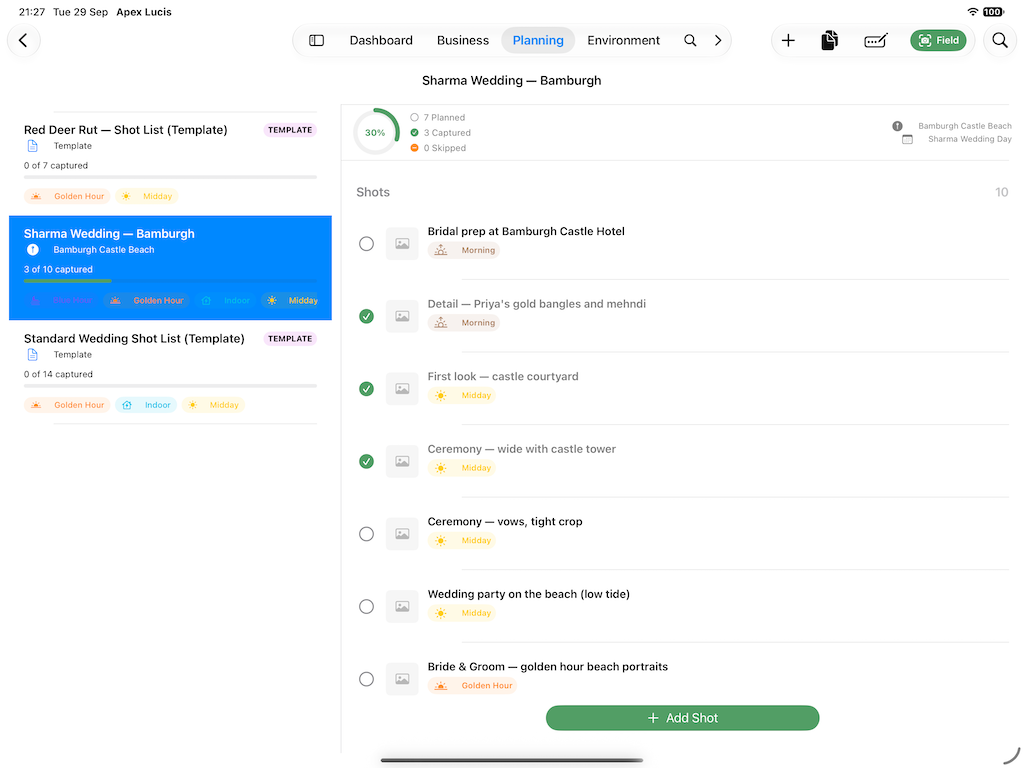Tap the 30% progress ring

[x=376, y=132]
